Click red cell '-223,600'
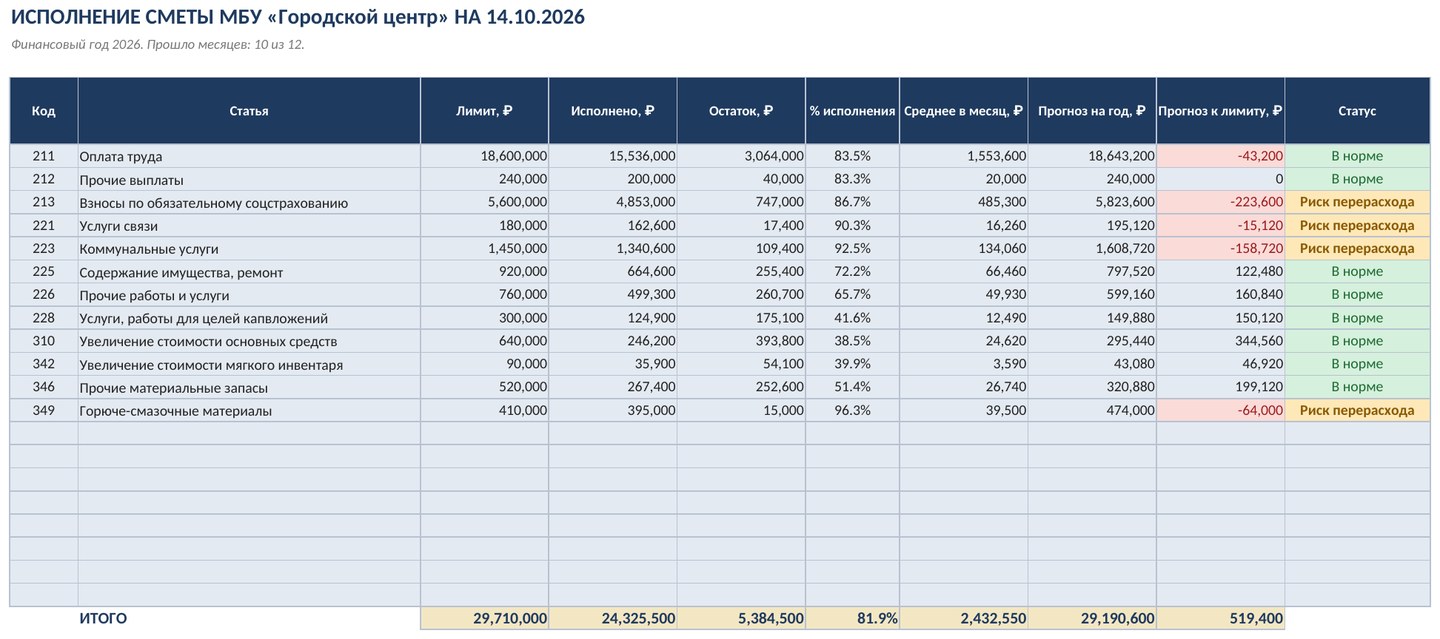Viewport: 1440px width, 639px height. 1221,202
